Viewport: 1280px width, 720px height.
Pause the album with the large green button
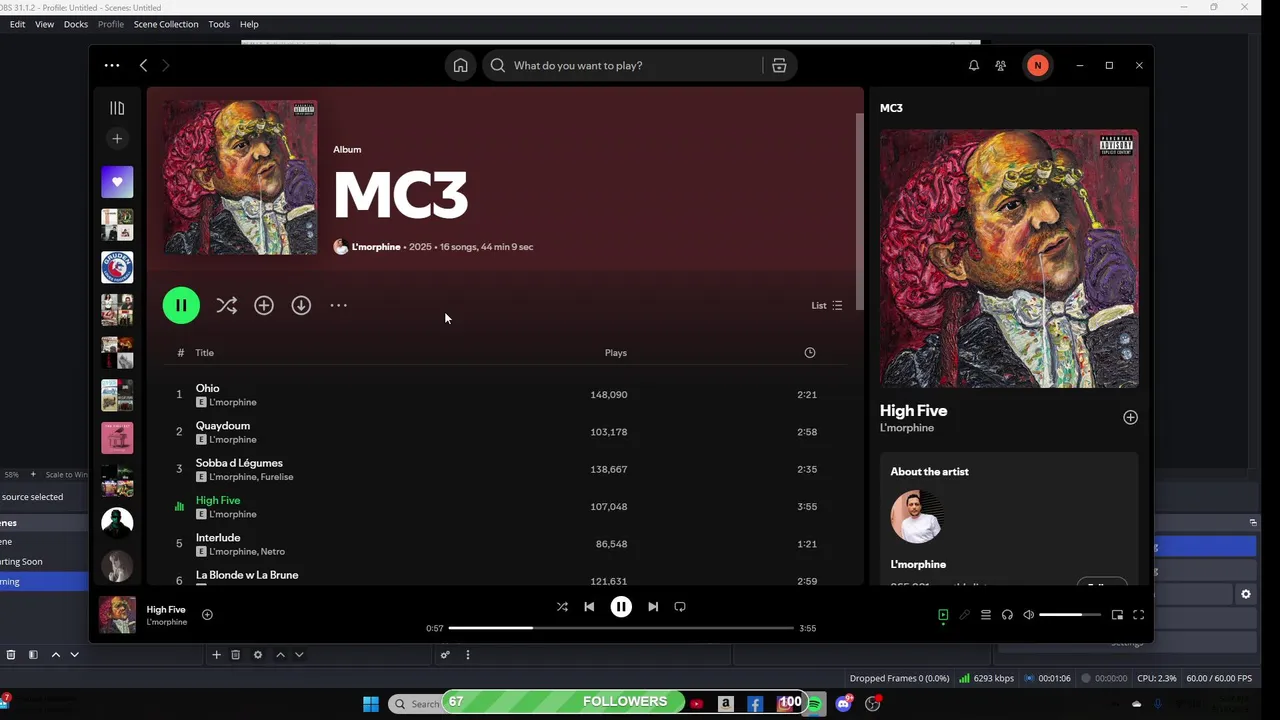coord(181,305)
